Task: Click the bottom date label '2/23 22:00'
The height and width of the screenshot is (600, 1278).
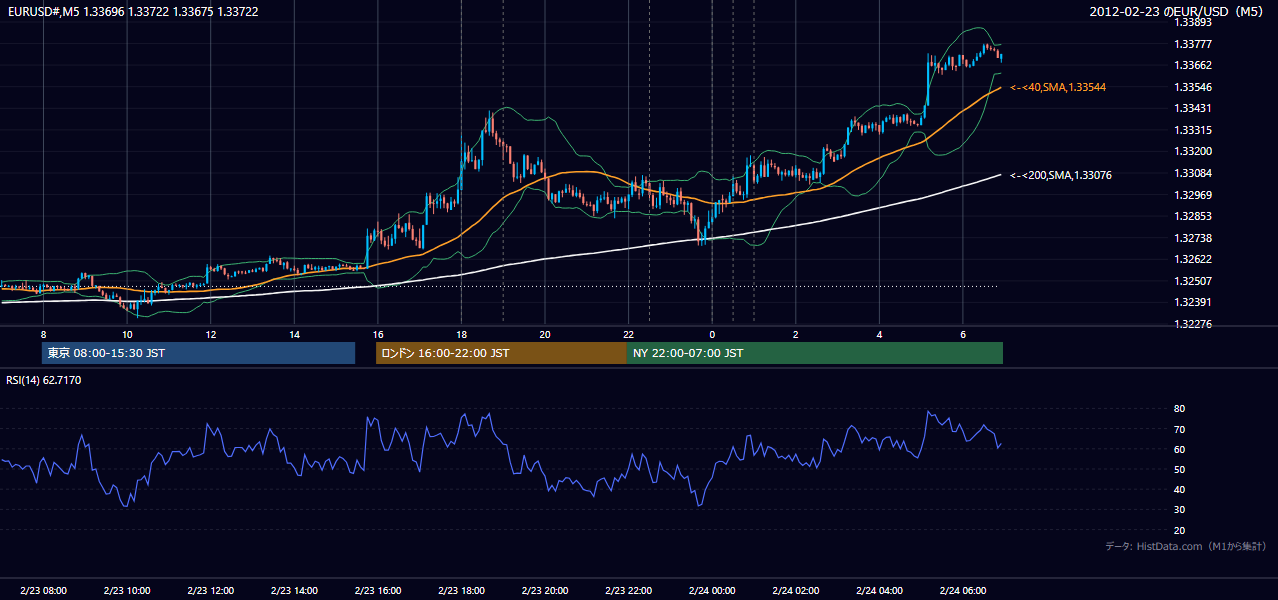Action: (x=628, y=591)
